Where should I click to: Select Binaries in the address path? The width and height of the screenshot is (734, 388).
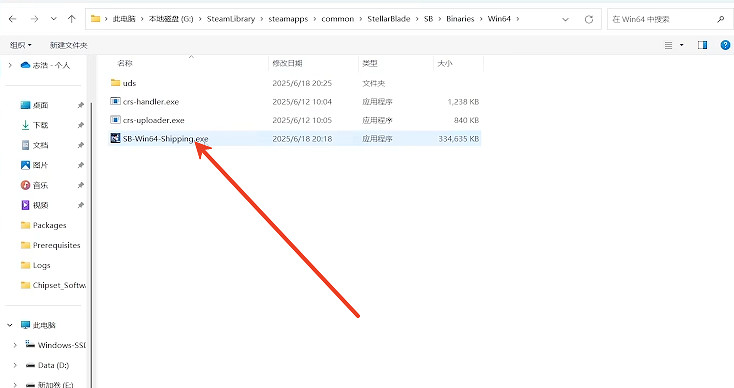point(460,19)
